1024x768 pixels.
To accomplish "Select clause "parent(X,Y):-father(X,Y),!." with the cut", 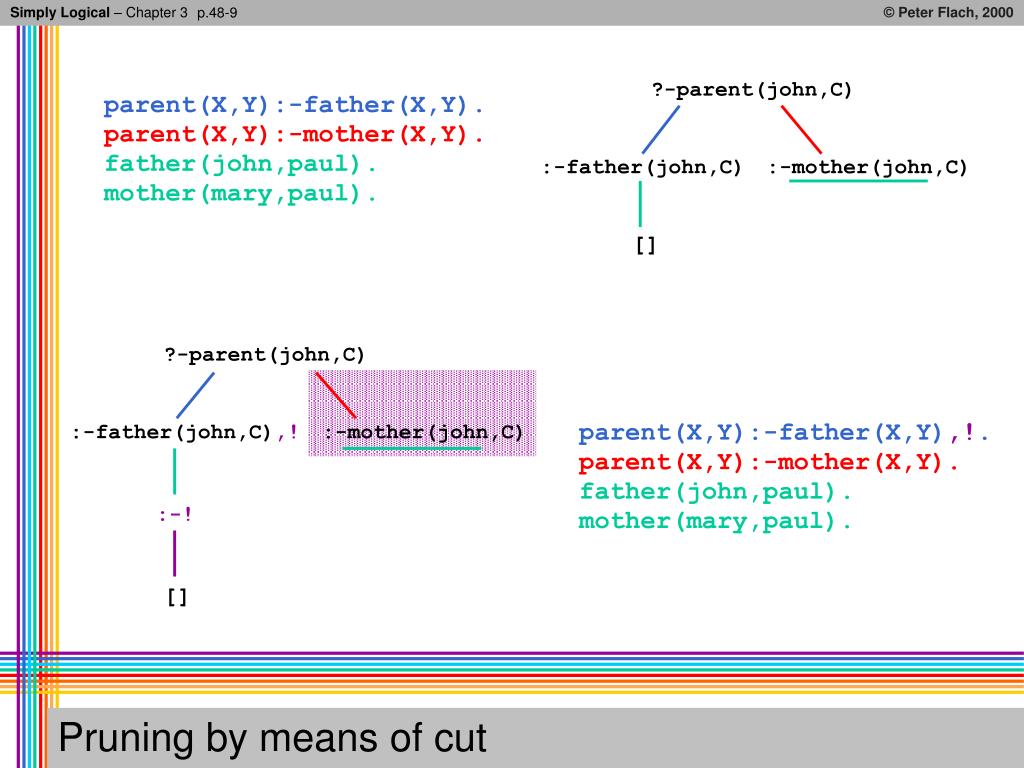I will tap(784, 433).
